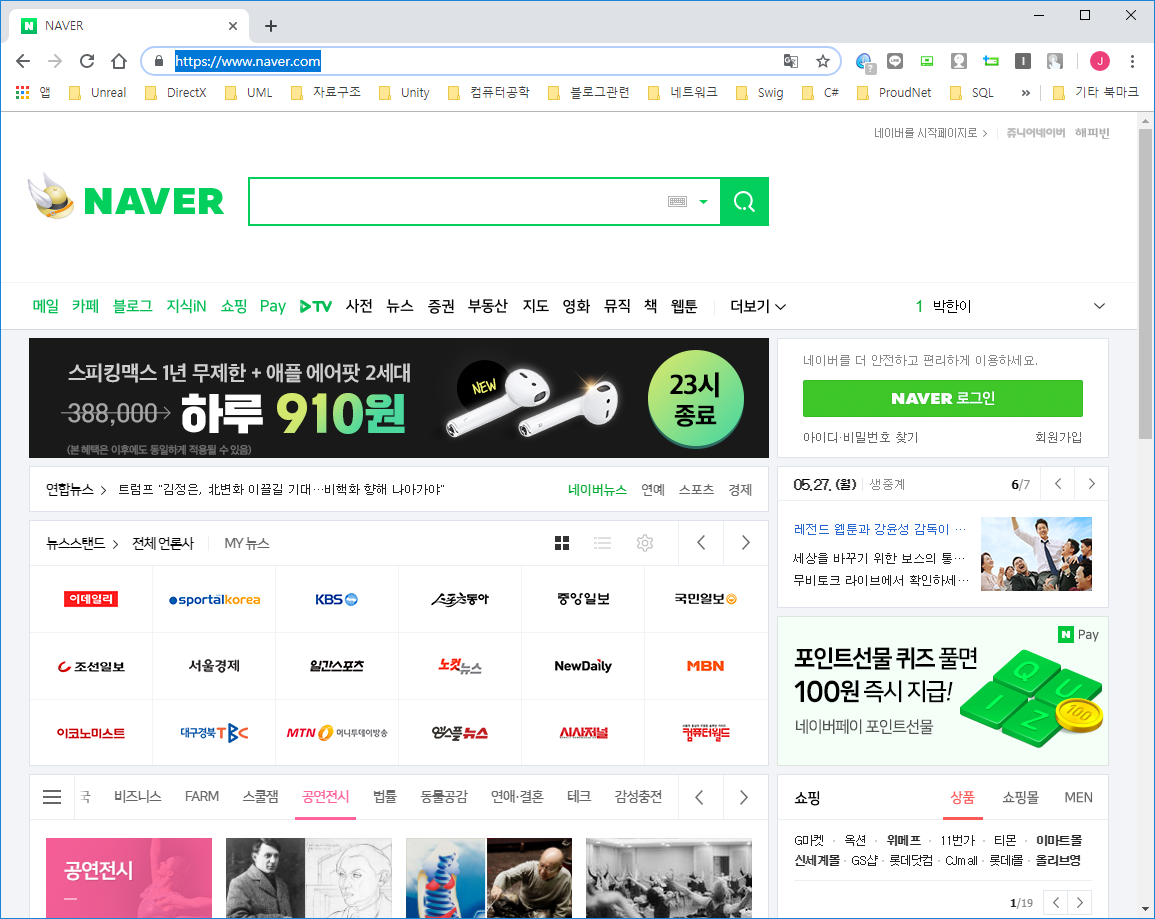Open the Unreal bookmarks folder
Viewport: 1155px width, 919px height.
(97, 92)
